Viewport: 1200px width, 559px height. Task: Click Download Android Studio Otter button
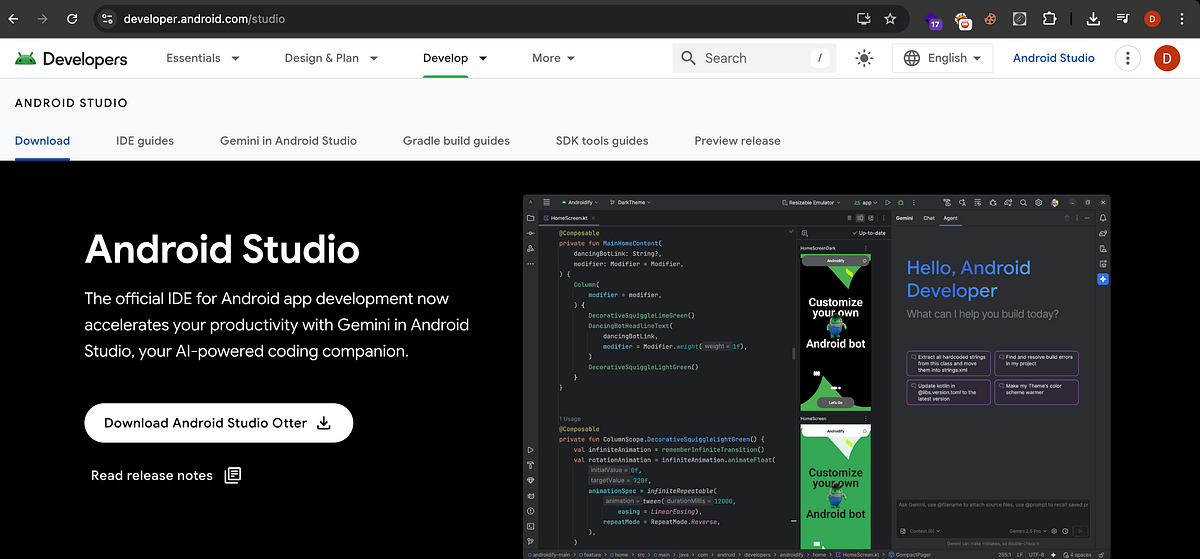coord(219,423)
